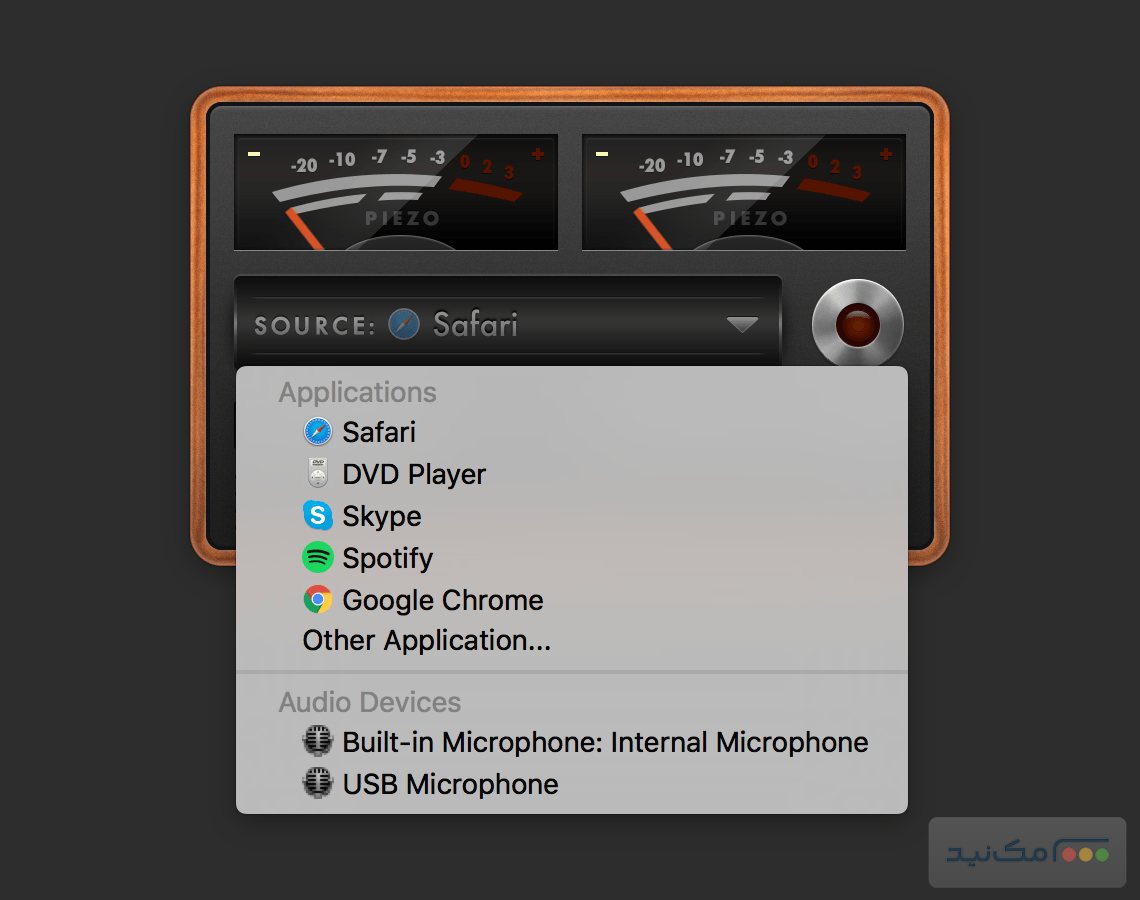Click the DVD Player icon
Screen dimensions: 1140x900
[317, 474]
